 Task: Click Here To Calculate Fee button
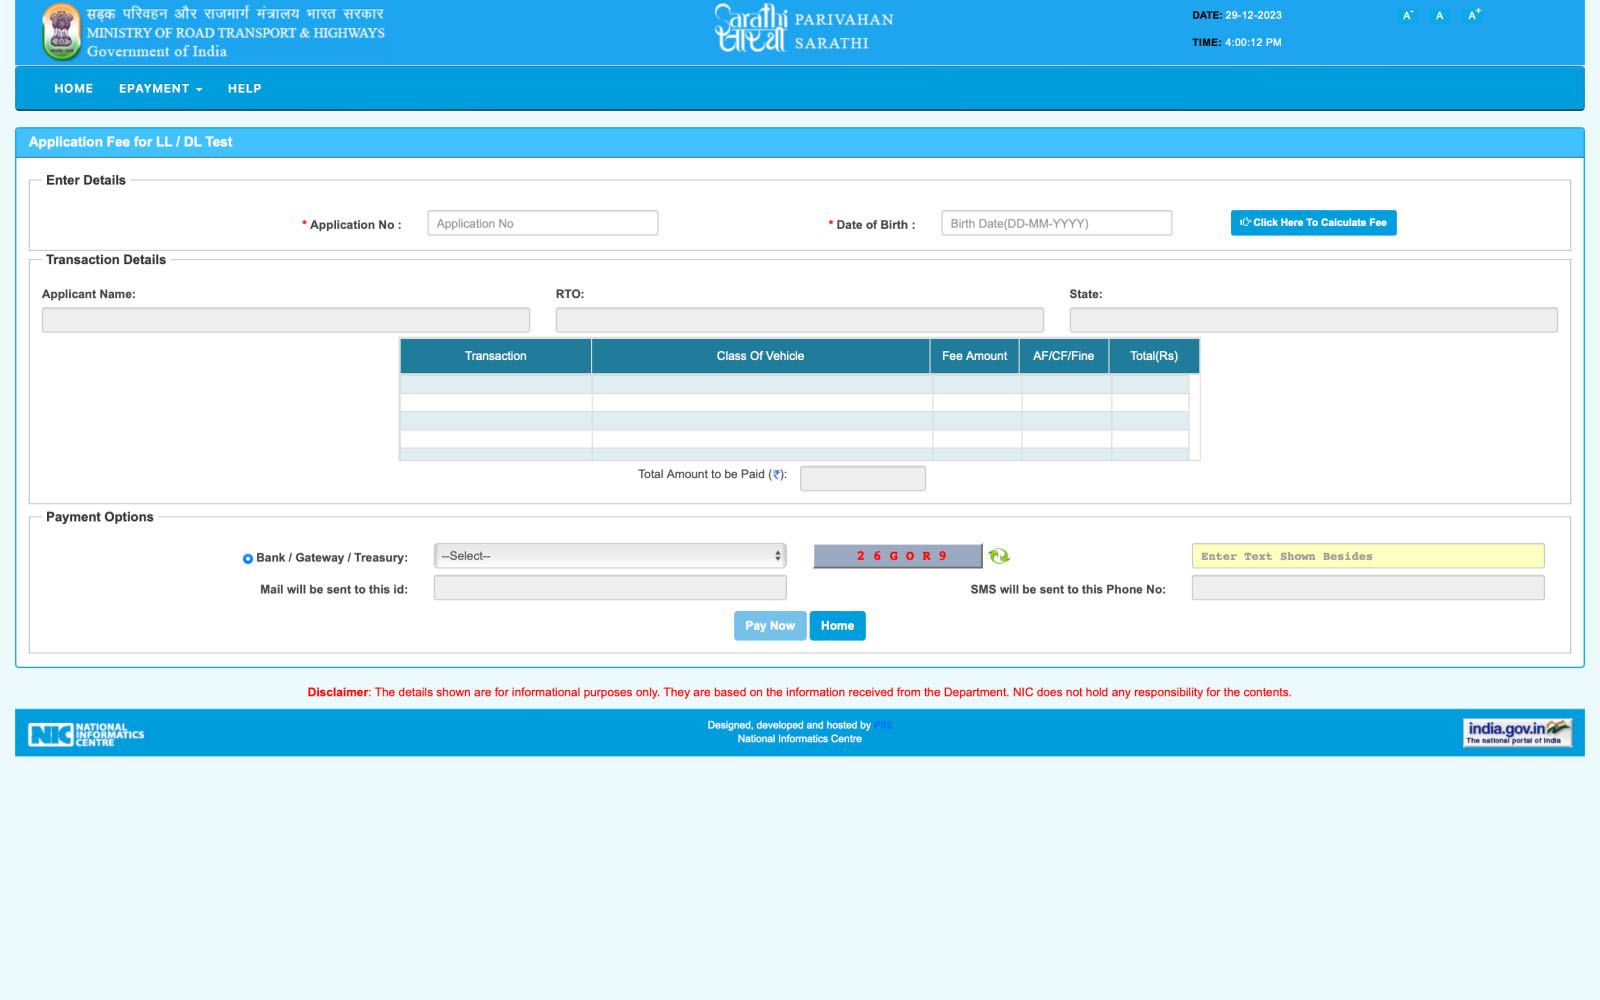[1313, 223]
